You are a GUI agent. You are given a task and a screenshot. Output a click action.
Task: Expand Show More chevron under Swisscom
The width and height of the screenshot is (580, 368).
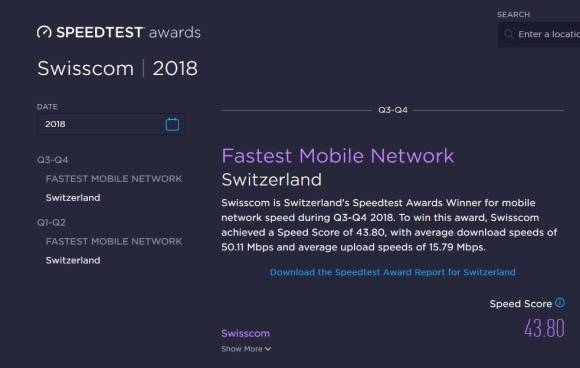268,349
